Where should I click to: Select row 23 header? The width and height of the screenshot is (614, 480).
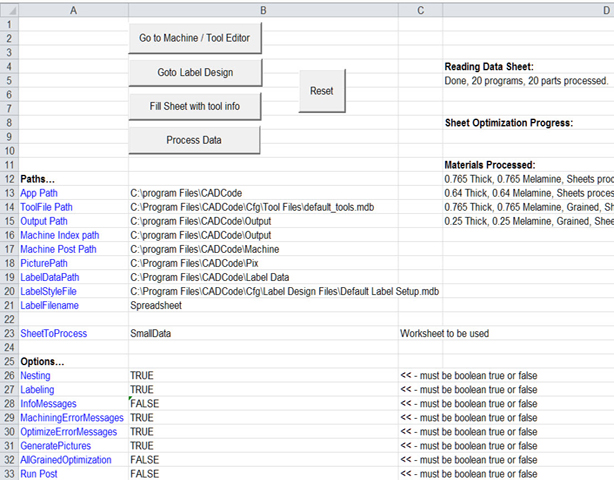point(9,333)
